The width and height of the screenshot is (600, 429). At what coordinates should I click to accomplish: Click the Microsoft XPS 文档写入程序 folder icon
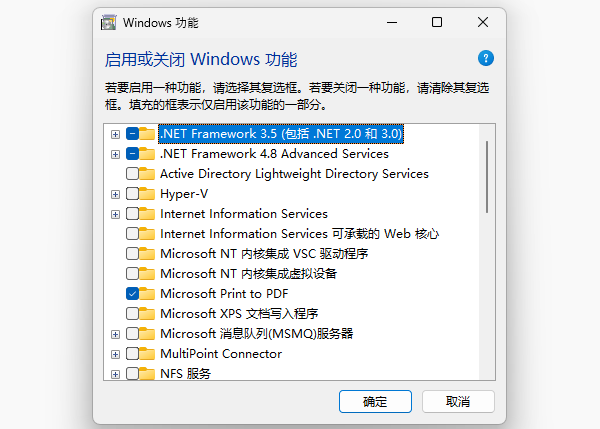tap(148, 314)
